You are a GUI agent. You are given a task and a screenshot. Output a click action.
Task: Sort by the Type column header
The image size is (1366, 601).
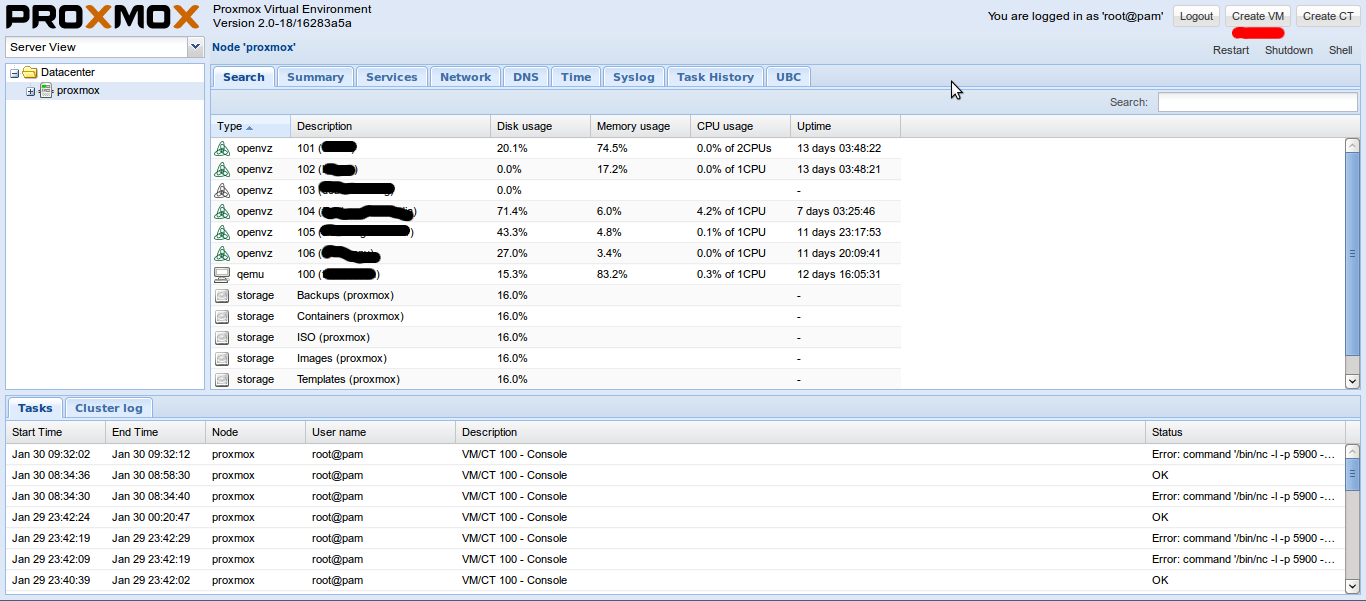[x=251, y=126]
